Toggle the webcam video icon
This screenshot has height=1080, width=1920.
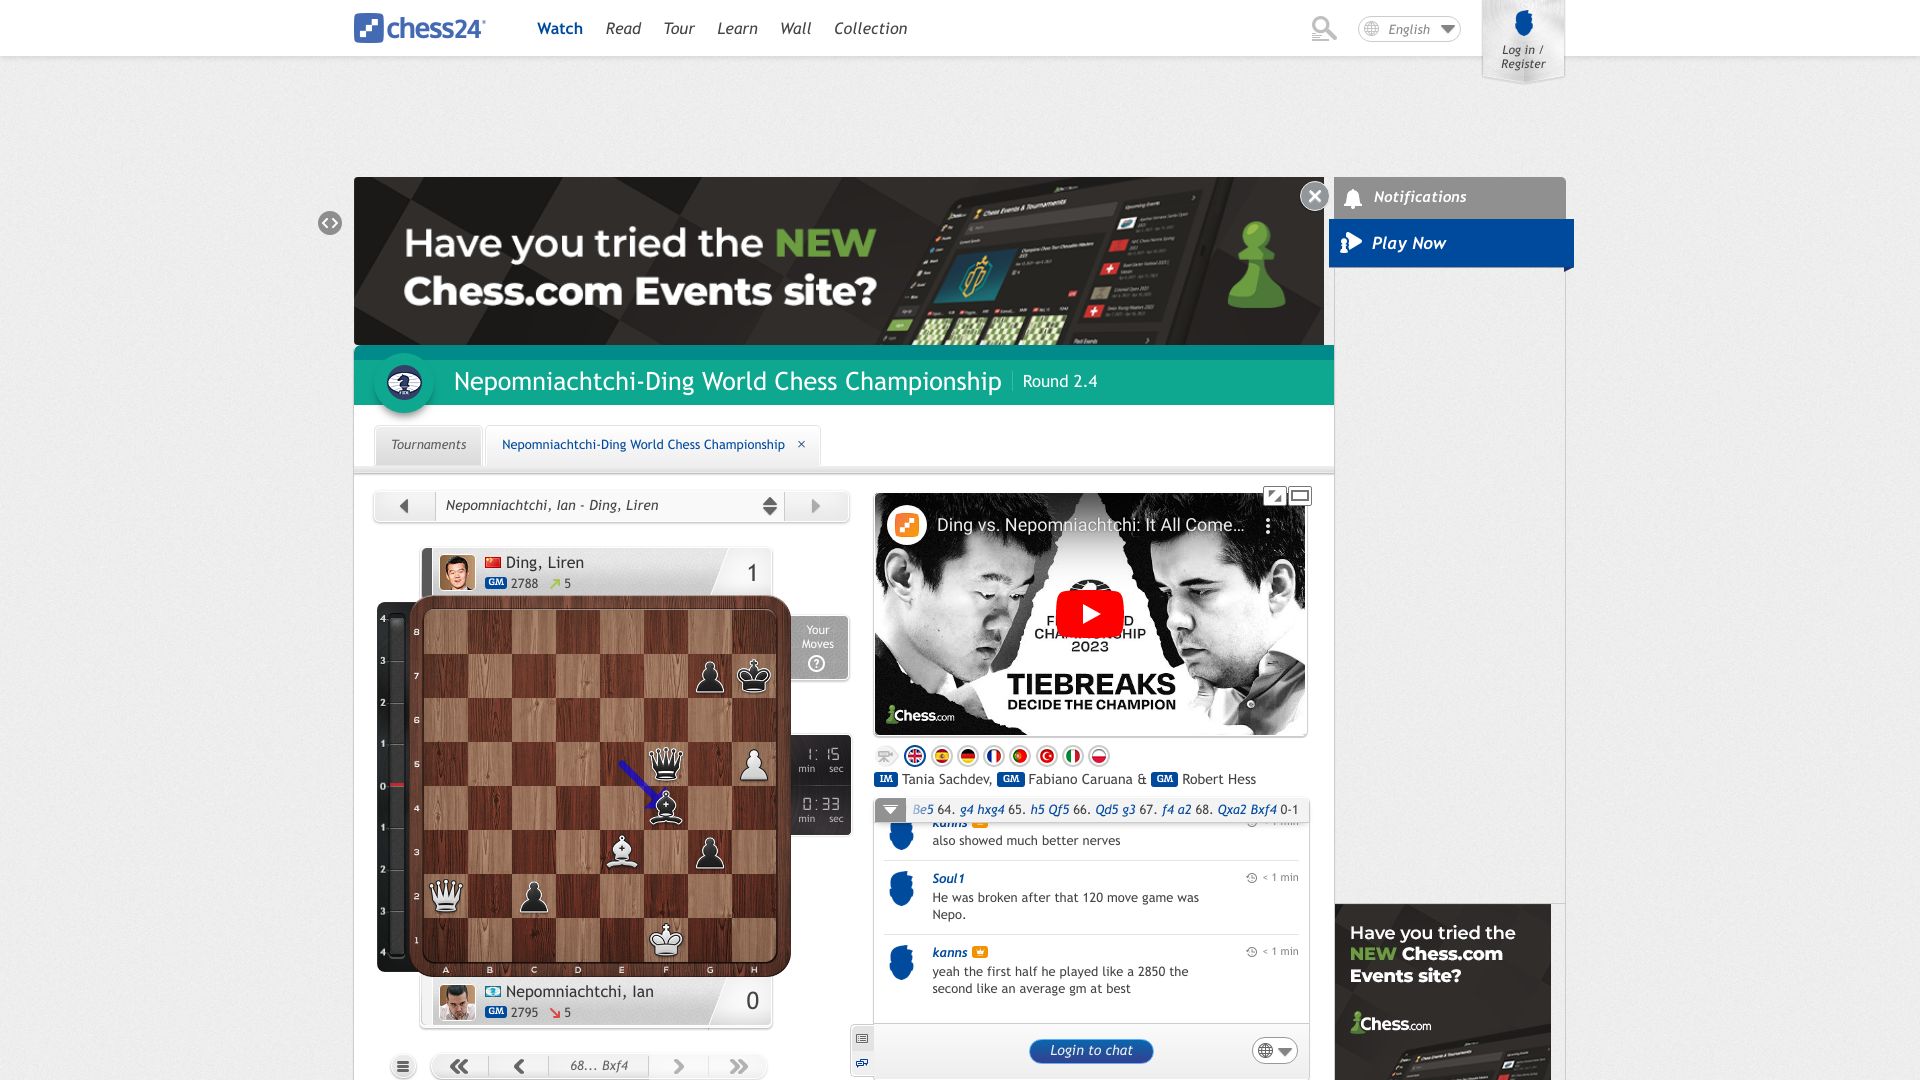[x=885, y=756]
